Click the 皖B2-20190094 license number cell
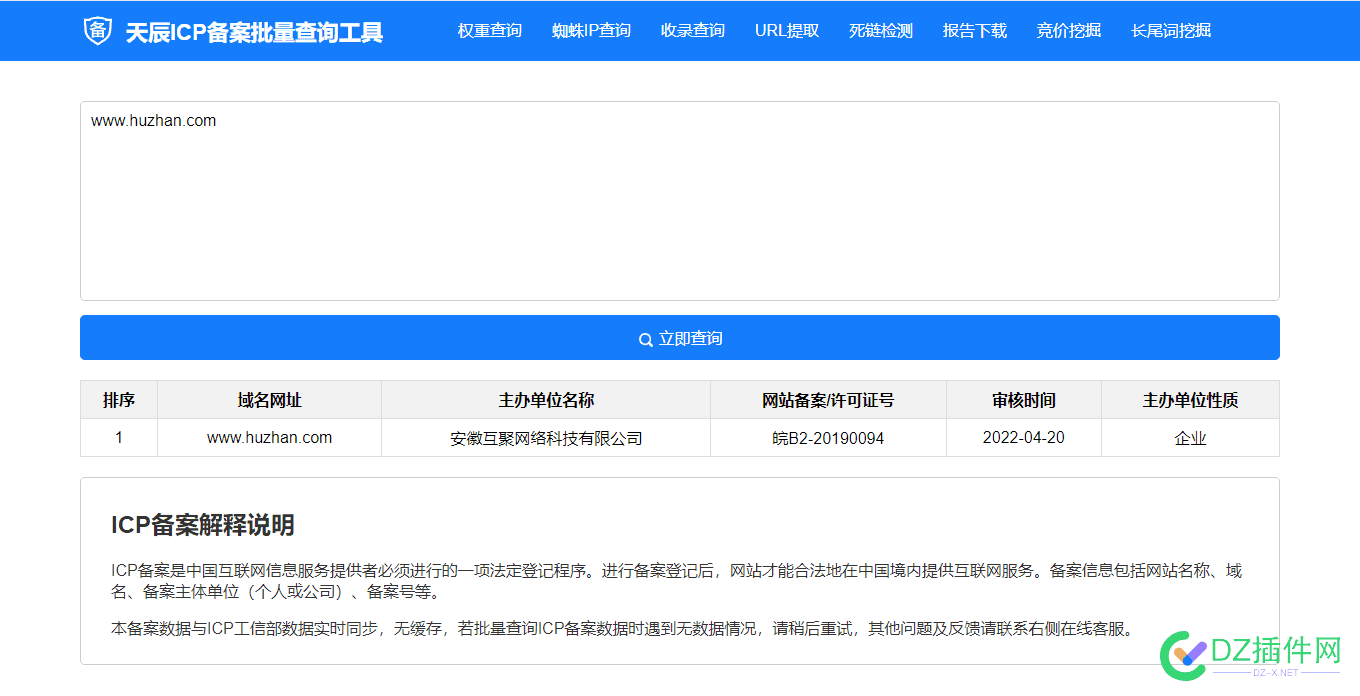 click(x=828, y=438)
